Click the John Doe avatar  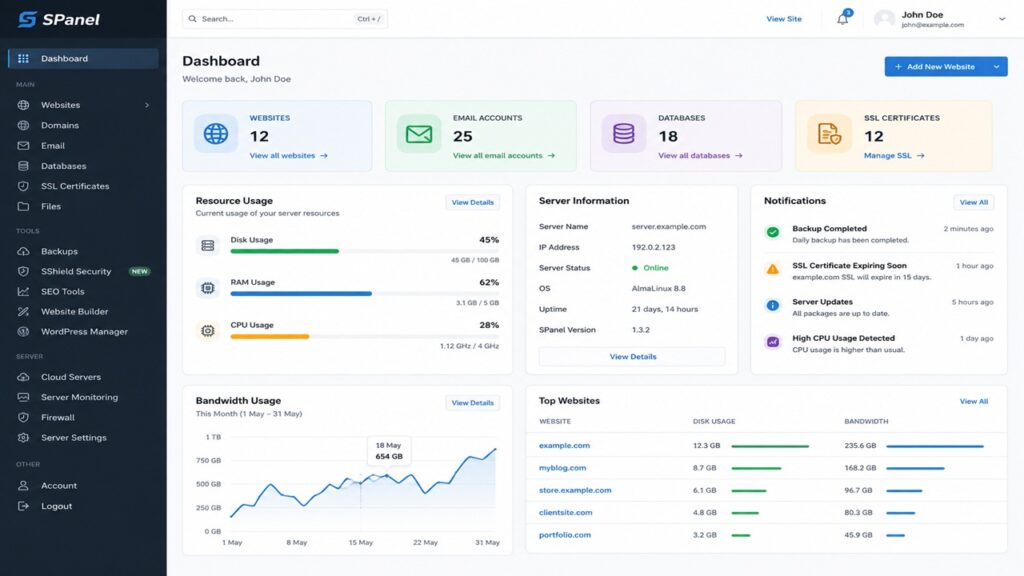884,19
